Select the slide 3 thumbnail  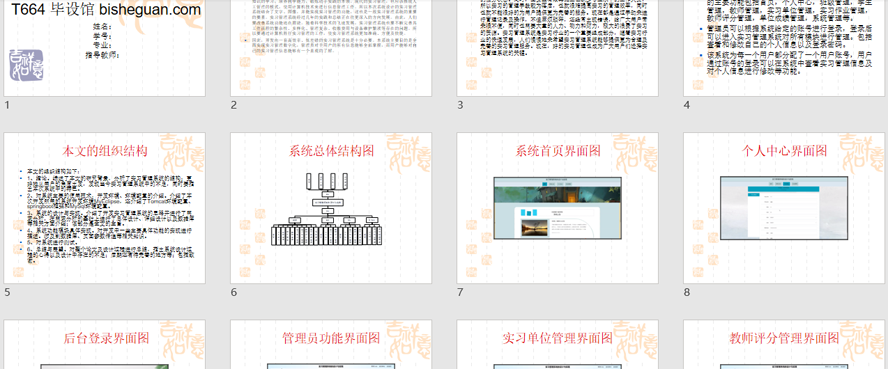tap(558, 48)
